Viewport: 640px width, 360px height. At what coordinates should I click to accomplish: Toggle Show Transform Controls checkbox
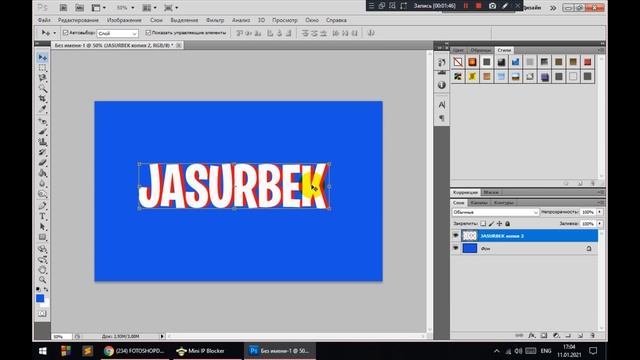148,33
